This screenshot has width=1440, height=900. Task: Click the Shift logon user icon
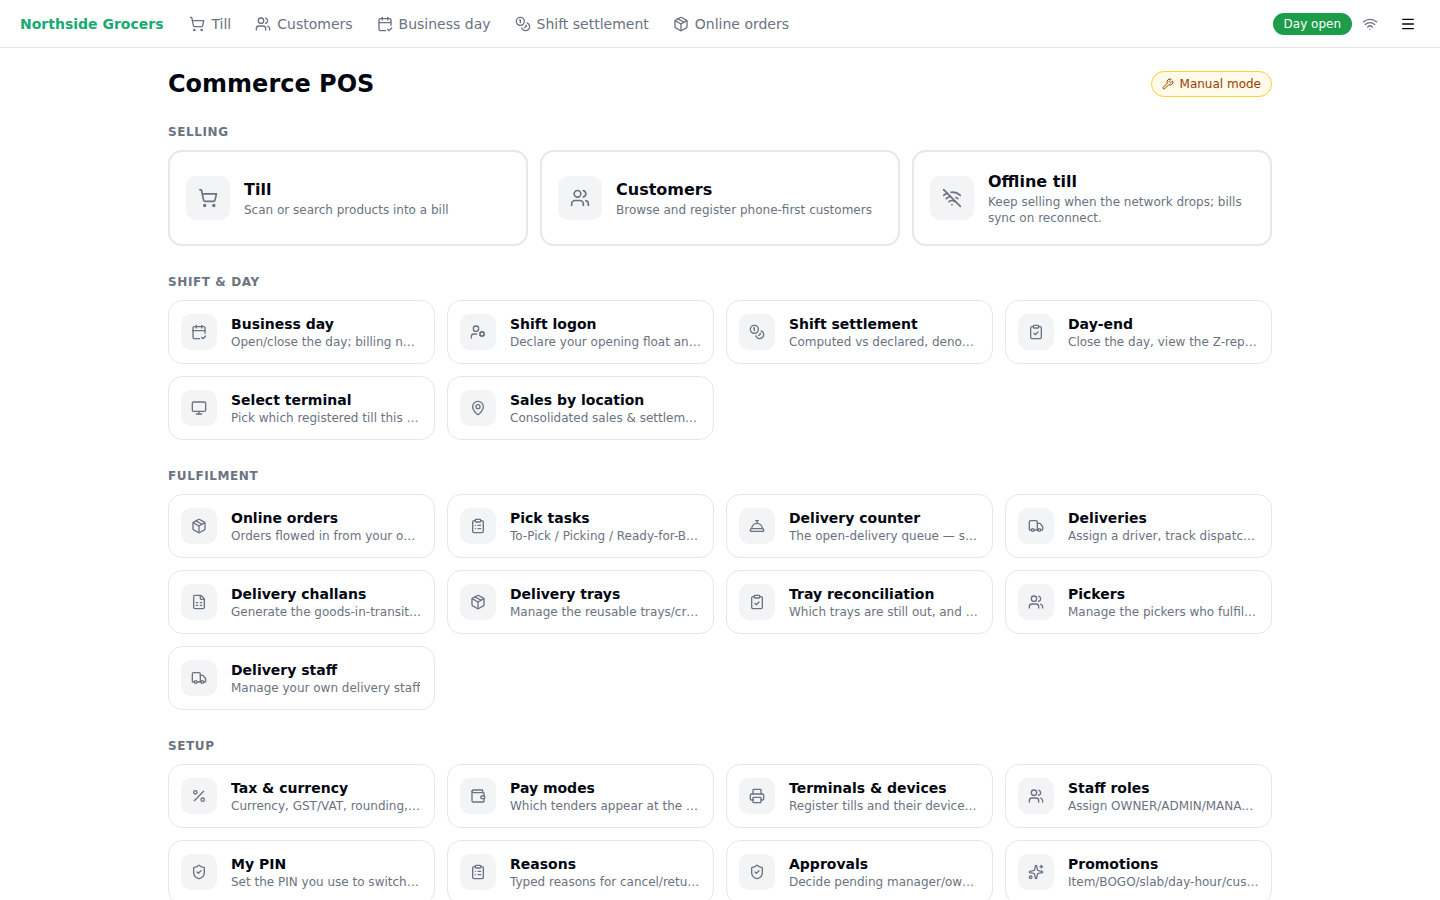[x=478, y=332]
